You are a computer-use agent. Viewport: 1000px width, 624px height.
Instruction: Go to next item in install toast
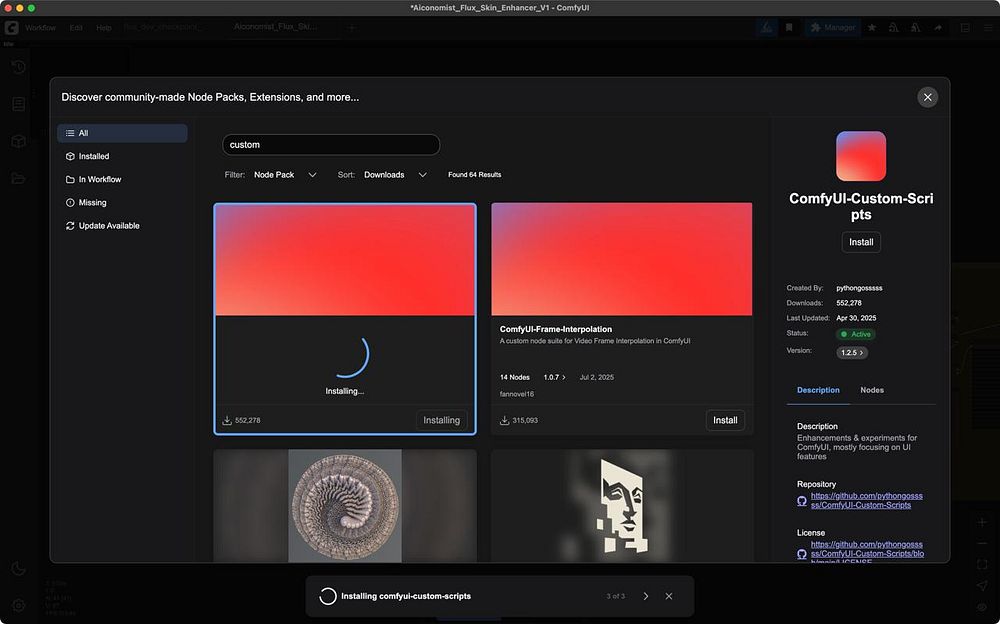tap(645, 596)
